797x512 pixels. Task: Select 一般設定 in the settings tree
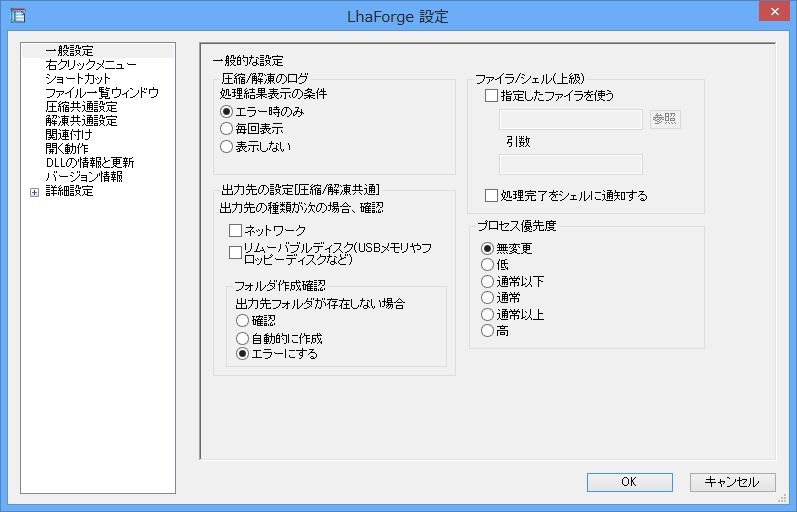[69, 51]
